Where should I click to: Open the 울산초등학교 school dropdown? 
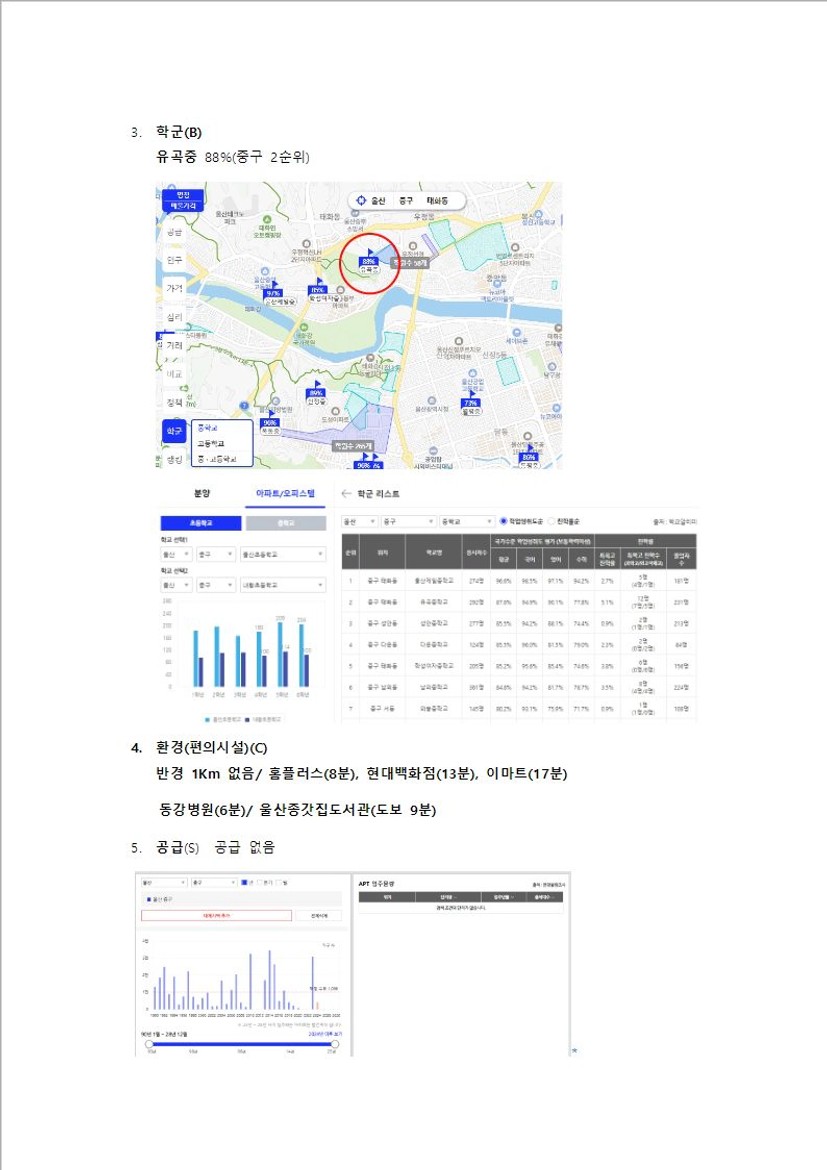[282, 554]
